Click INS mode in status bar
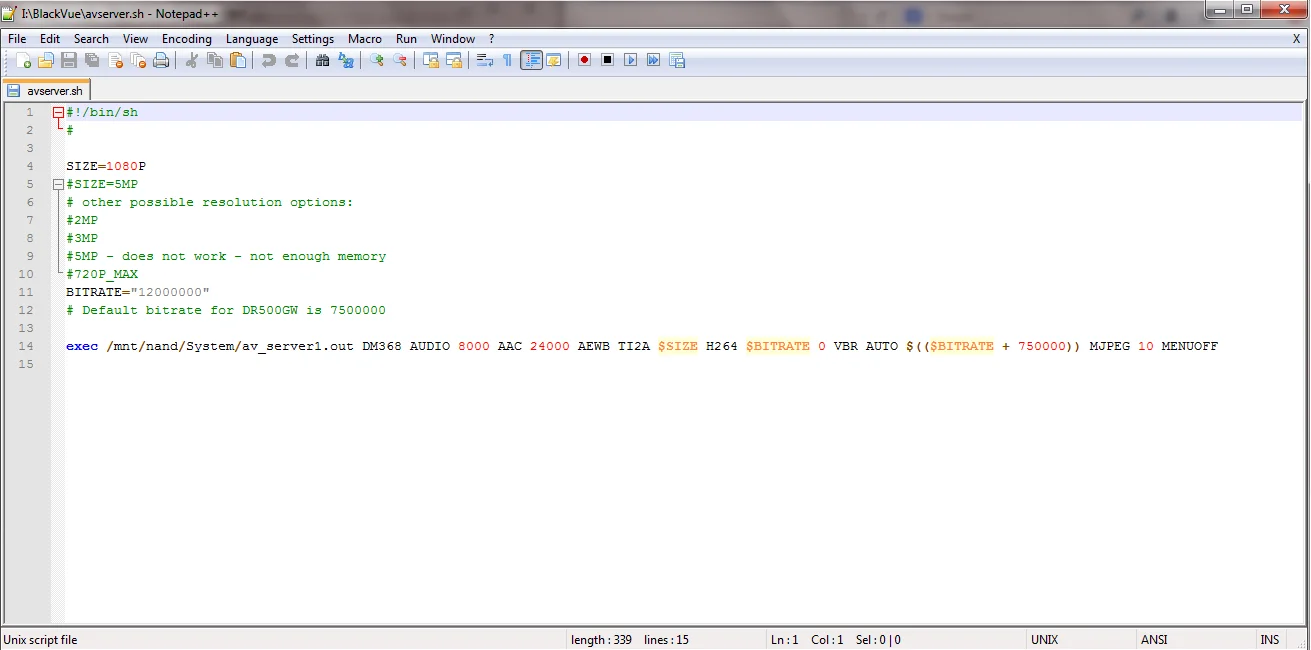The width and height of the screenshot is (1311, 650). 1269,640
